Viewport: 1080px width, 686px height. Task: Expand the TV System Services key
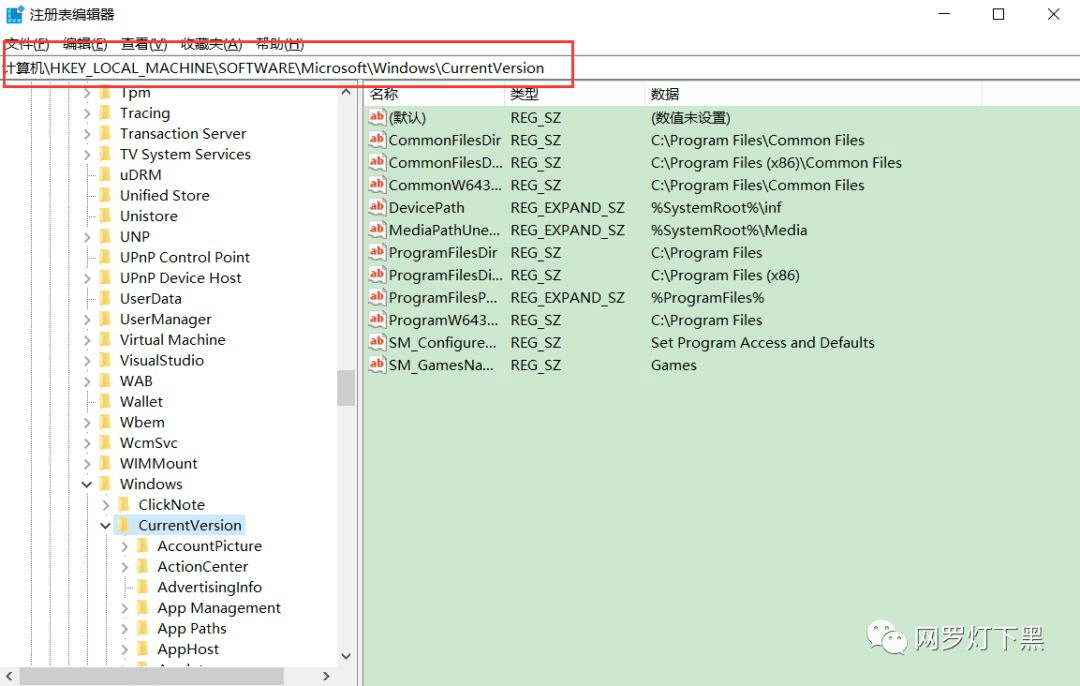[x=87, y=154]
